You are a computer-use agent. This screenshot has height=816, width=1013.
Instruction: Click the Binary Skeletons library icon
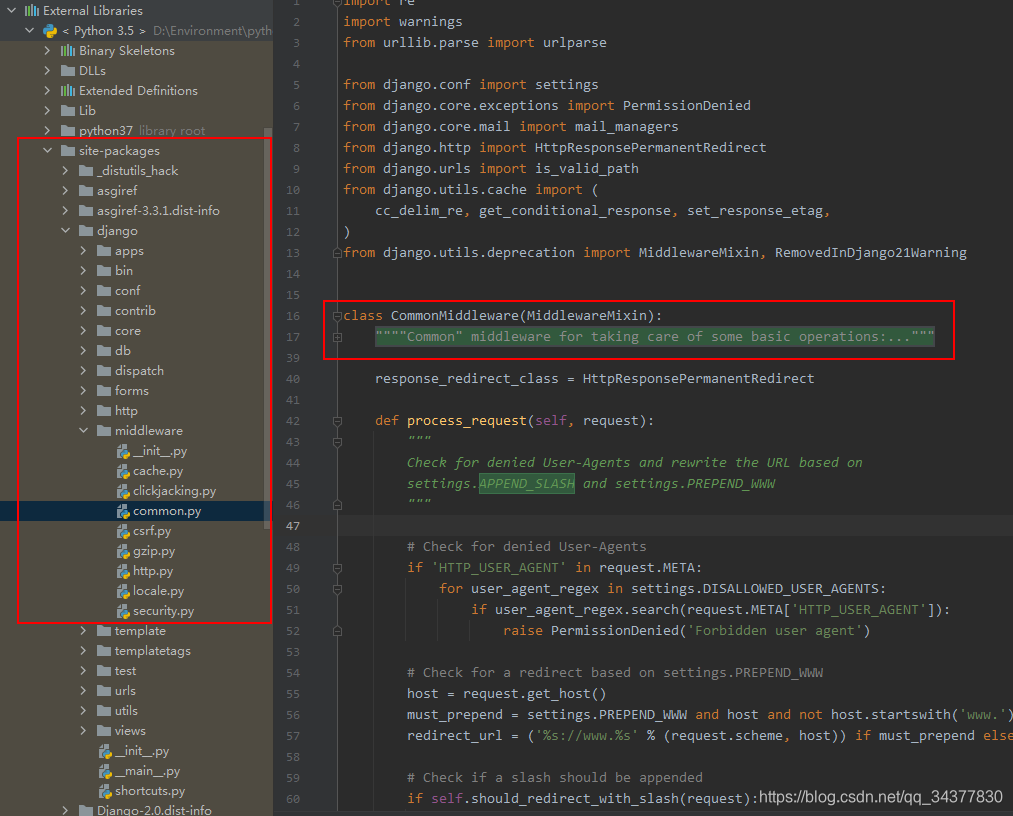click(x=68, y=50)
